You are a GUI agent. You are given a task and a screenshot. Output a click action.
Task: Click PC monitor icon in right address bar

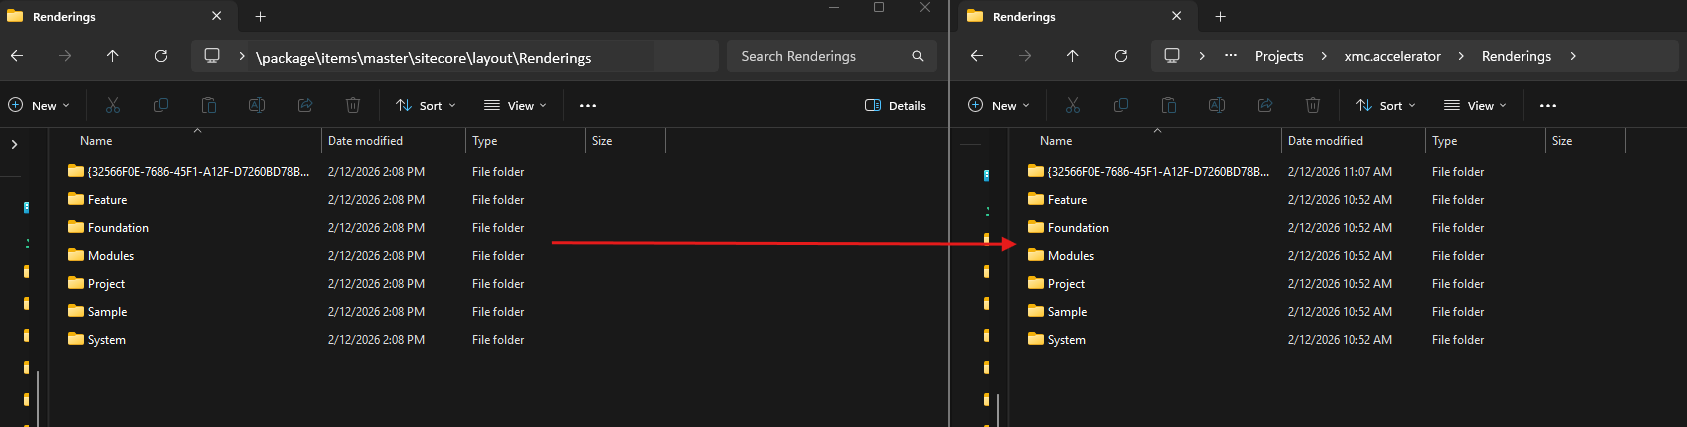1172,56
